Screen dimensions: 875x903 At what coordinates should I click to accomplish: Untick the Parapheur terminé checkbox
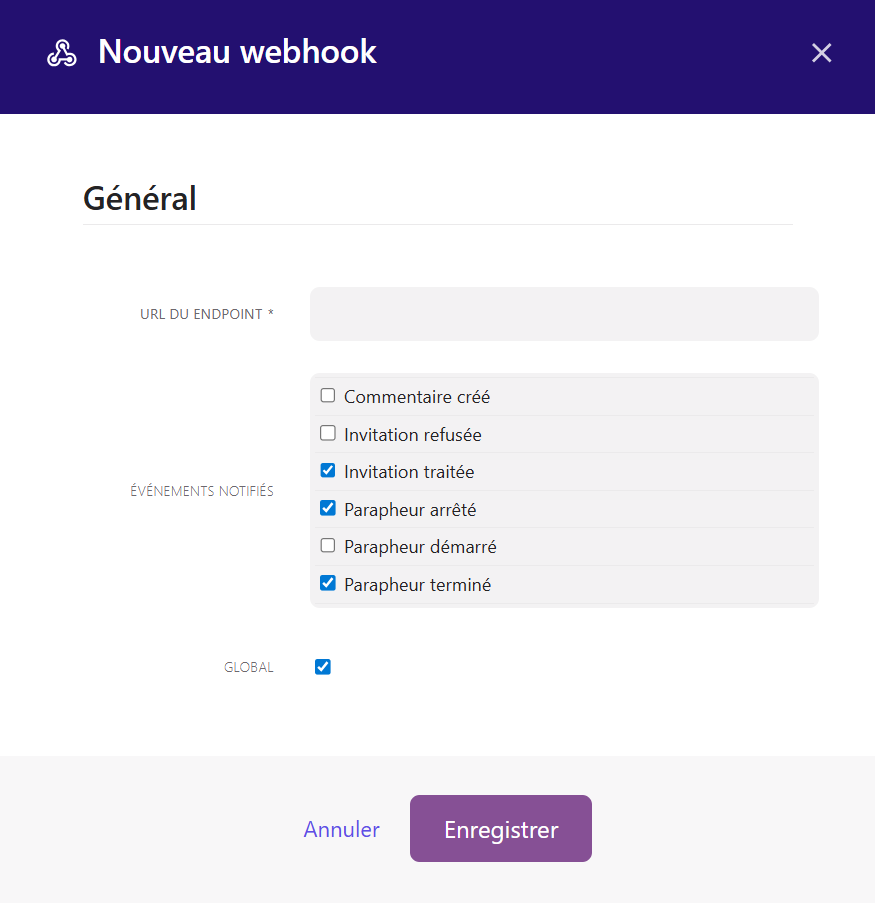coord(328,583)
